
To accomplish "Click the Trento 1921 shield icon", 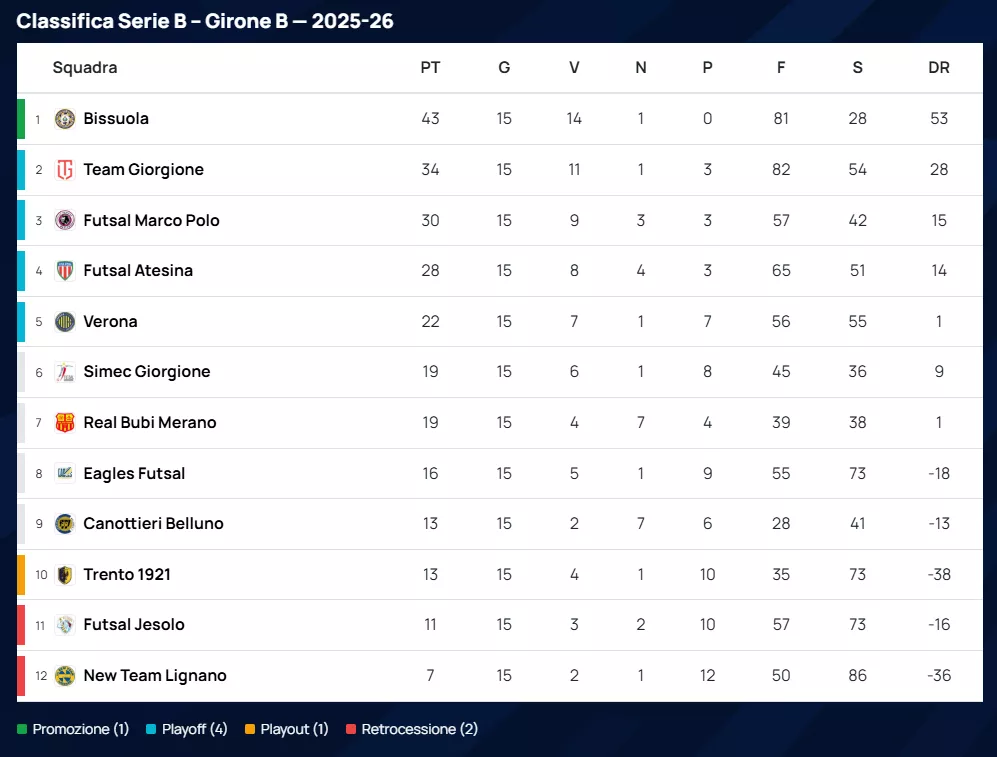I will [x=65, y=574].
